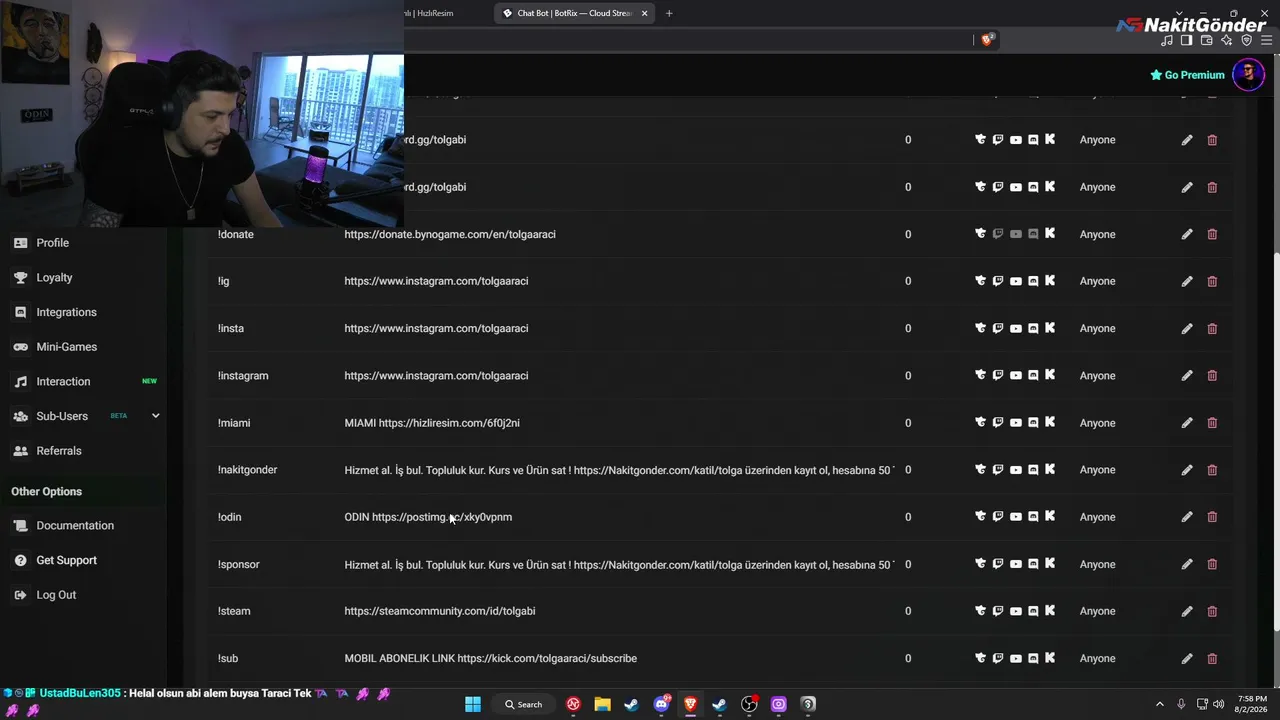The height and width of the screenshot is (720, 1280).
Task: Toggle Kick platform for the !ig command
Action: [x=1050, y=281]
